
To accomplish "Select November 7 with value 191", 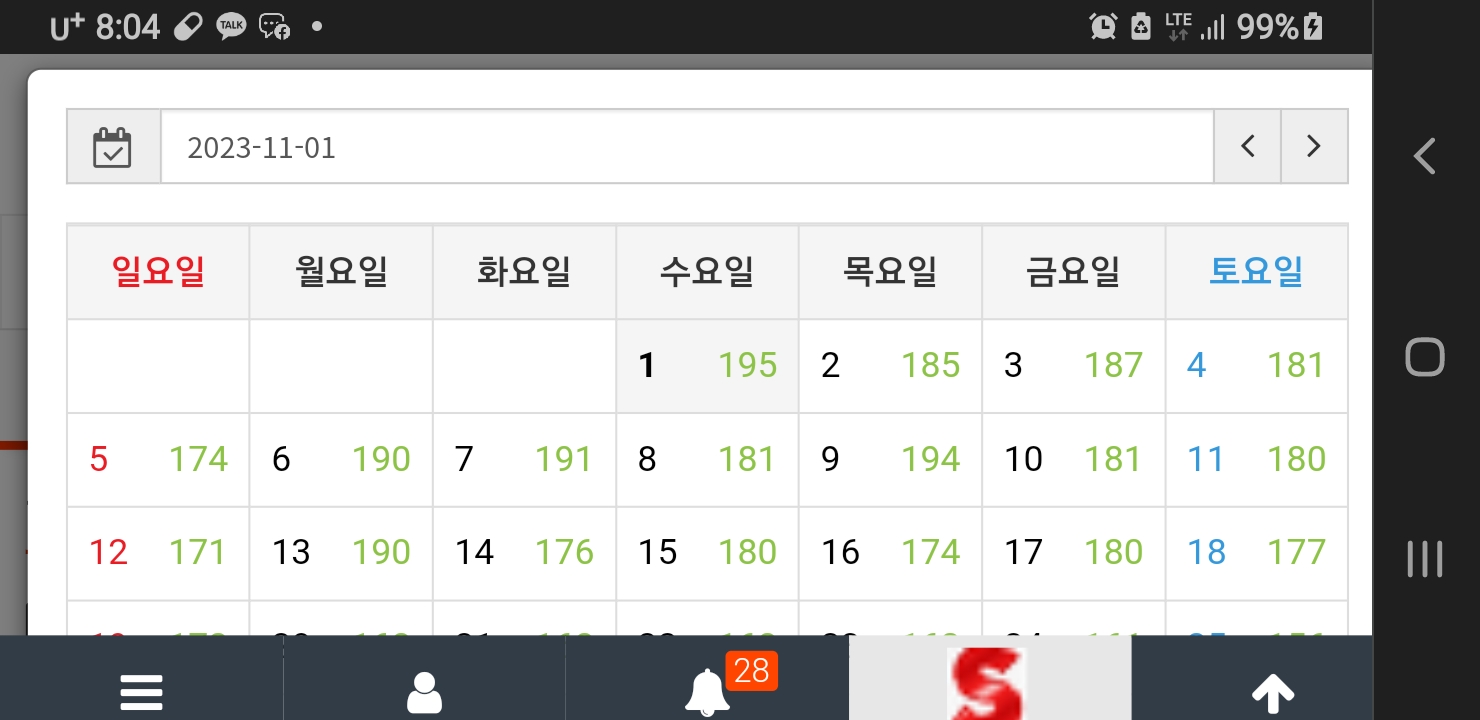I will coord(524,460).
